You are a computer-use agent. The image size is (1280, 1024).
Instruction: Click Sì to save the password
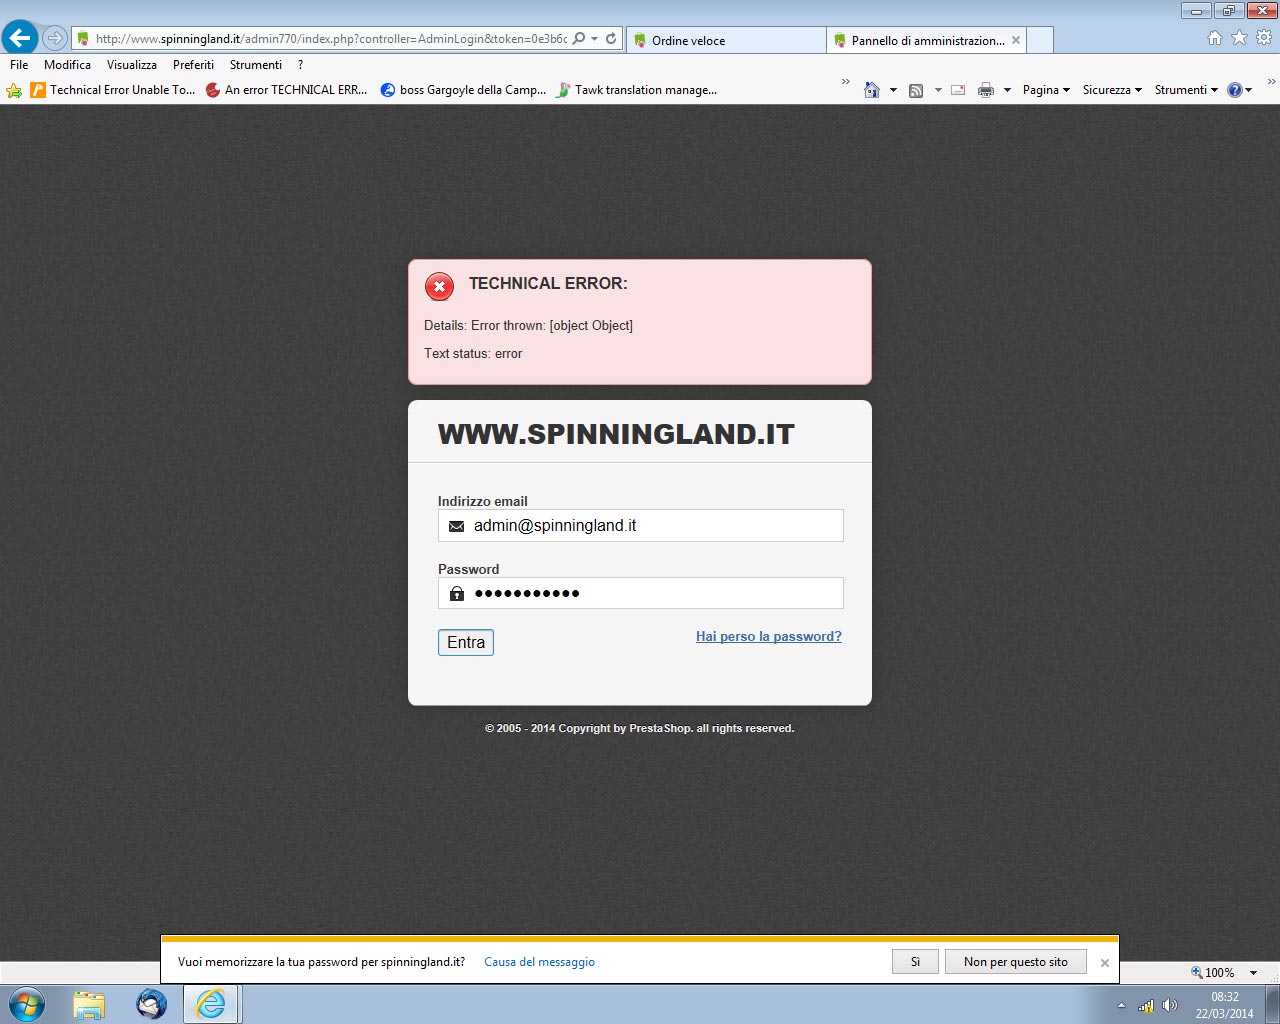coord(915,962)
